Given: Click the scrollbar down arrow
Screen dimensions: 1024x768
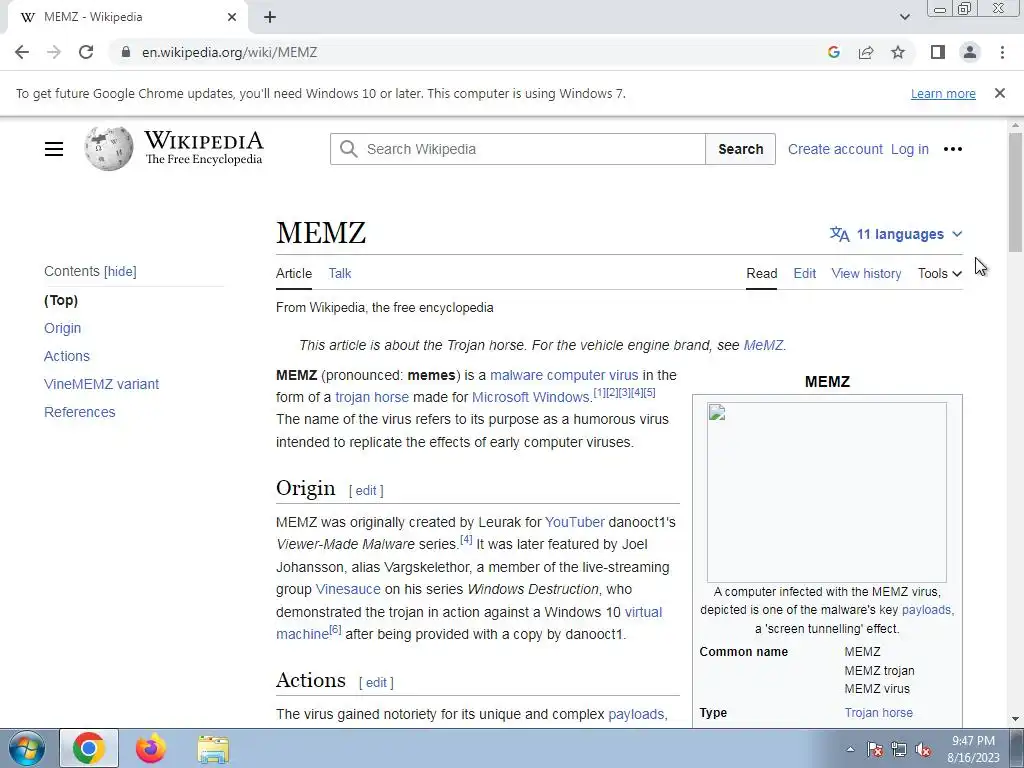Looking at the screenshot, I should tap(1015, 719).
